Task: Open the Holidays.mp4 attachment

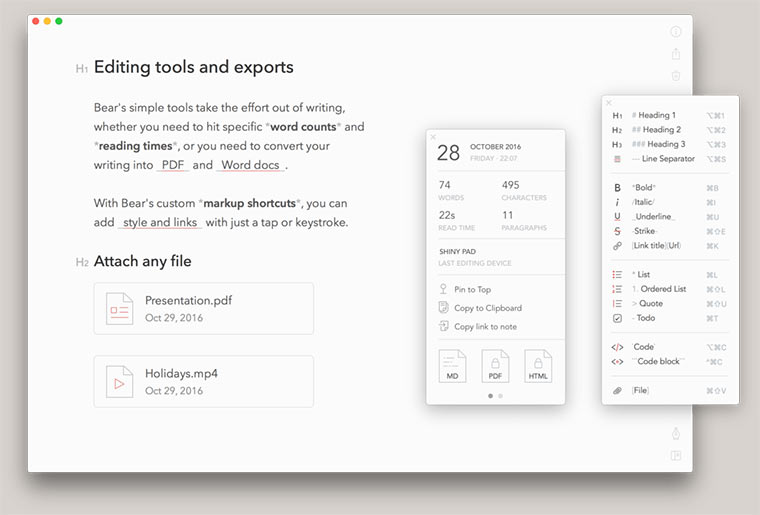Action: click(204, 381)
